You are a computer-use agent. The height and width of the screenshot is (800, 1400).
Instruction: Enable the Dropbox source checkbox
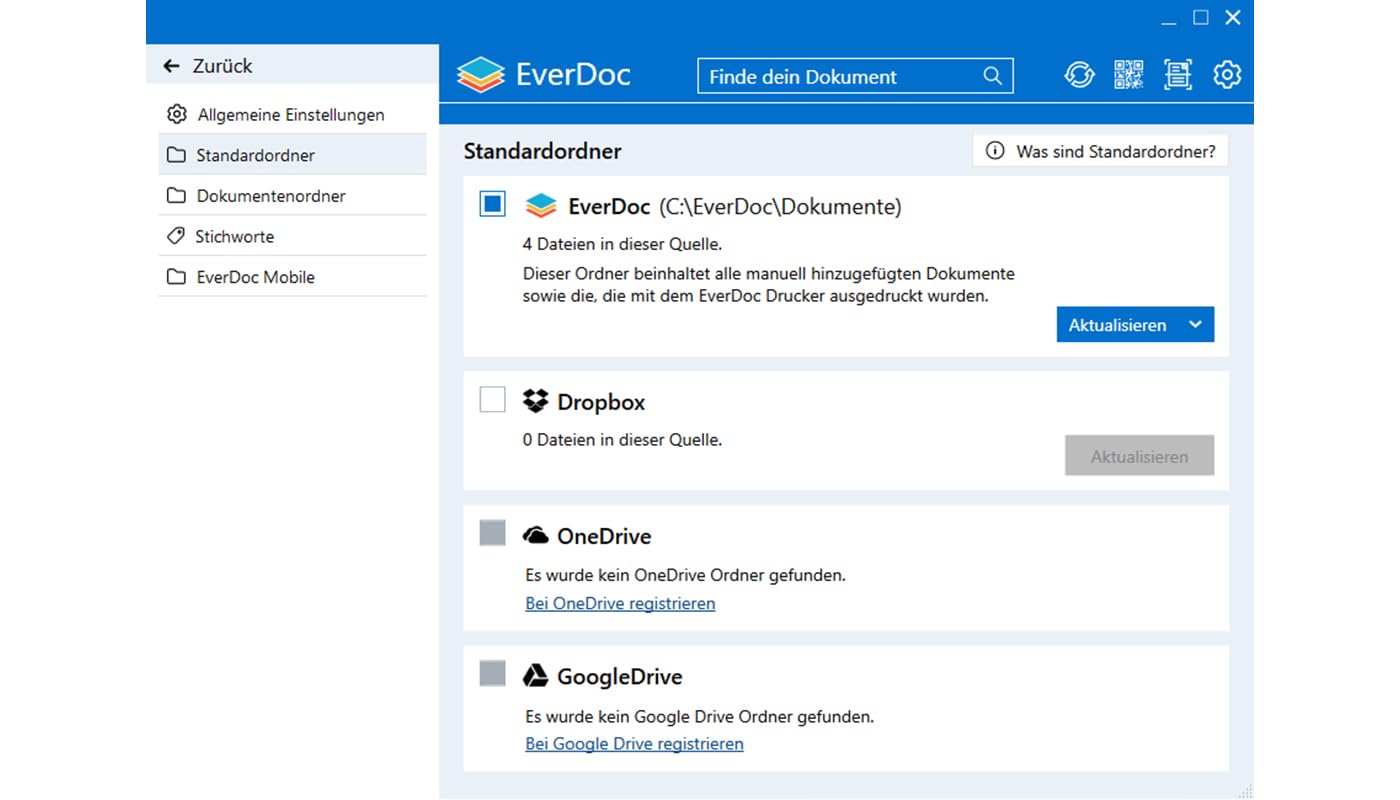click(x=493, y=400)
